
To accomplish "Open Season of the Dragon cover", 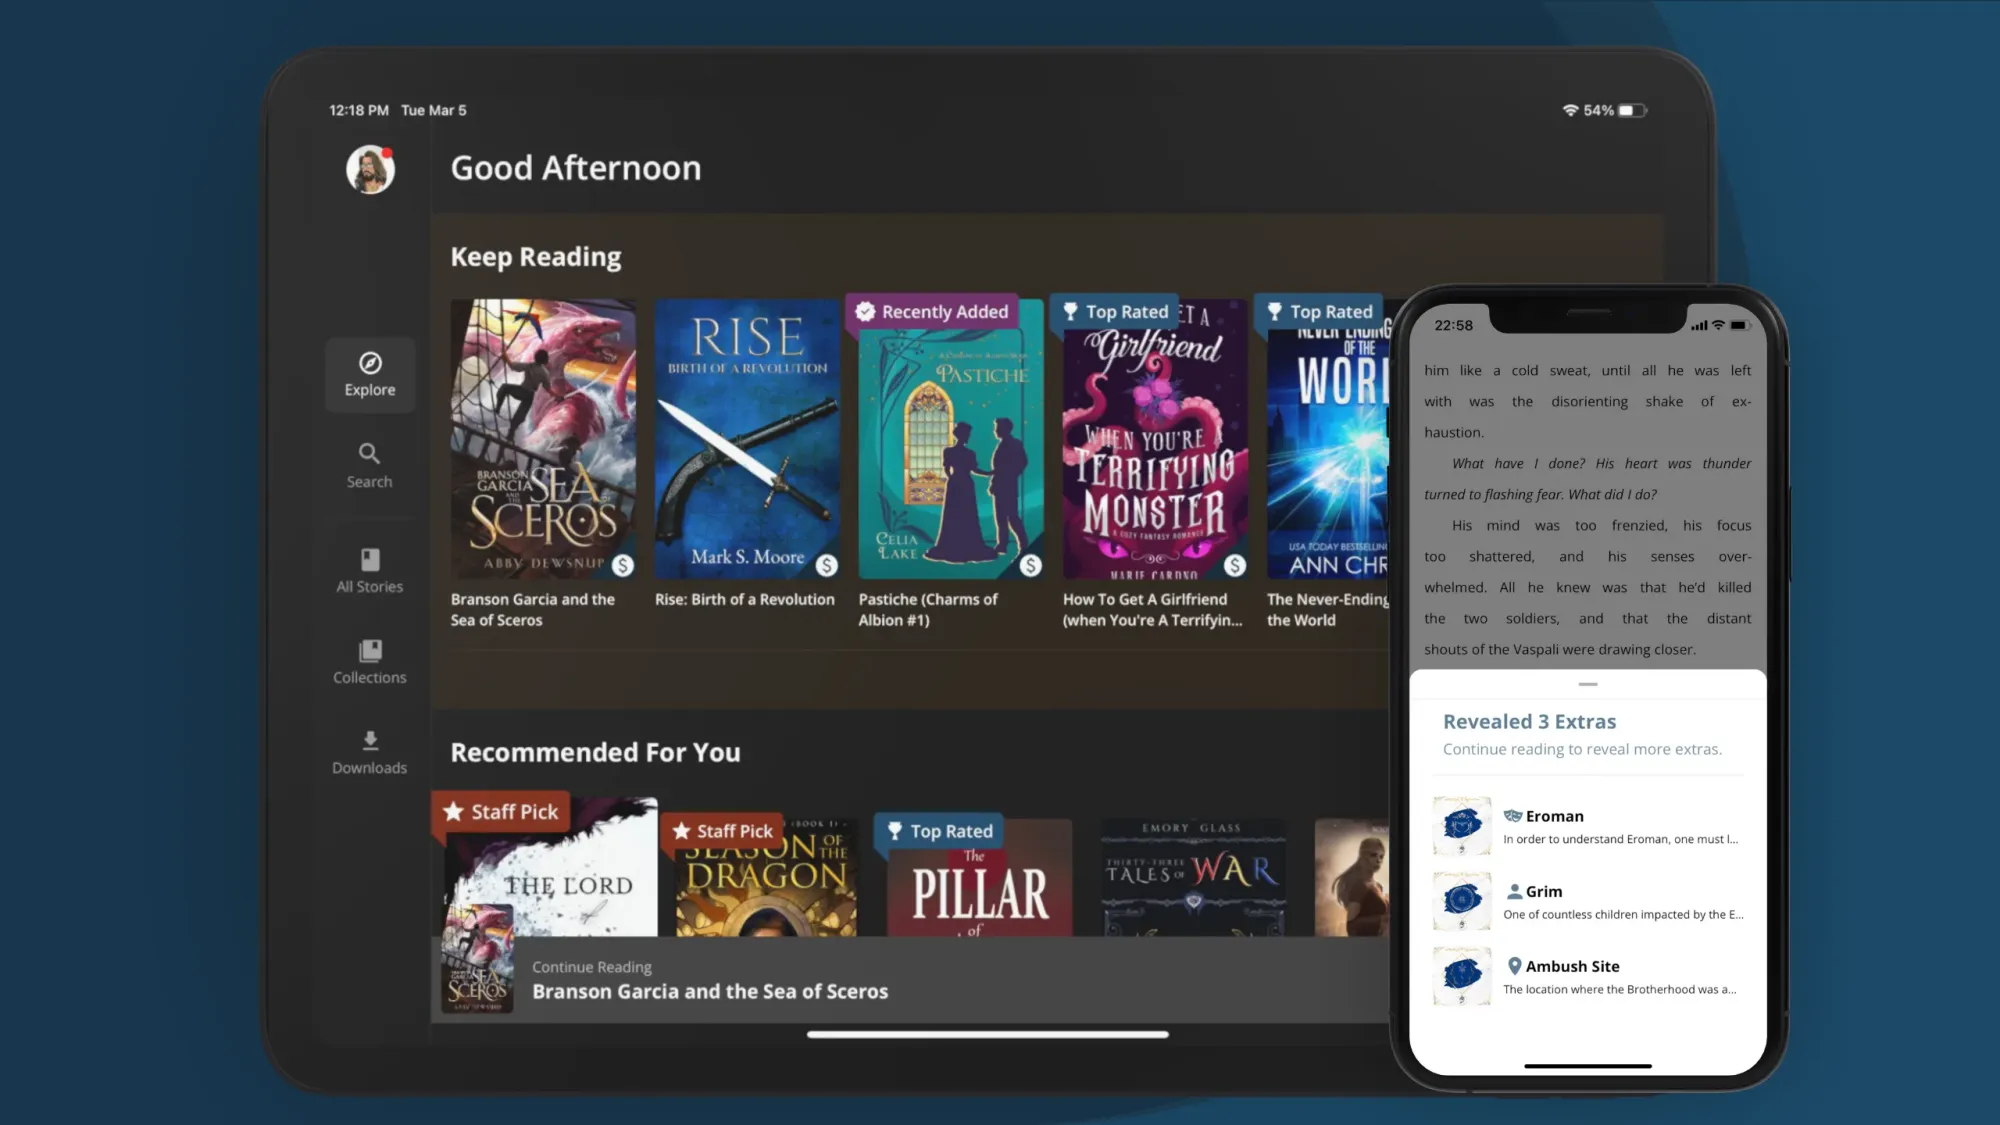I will [766, 878].
